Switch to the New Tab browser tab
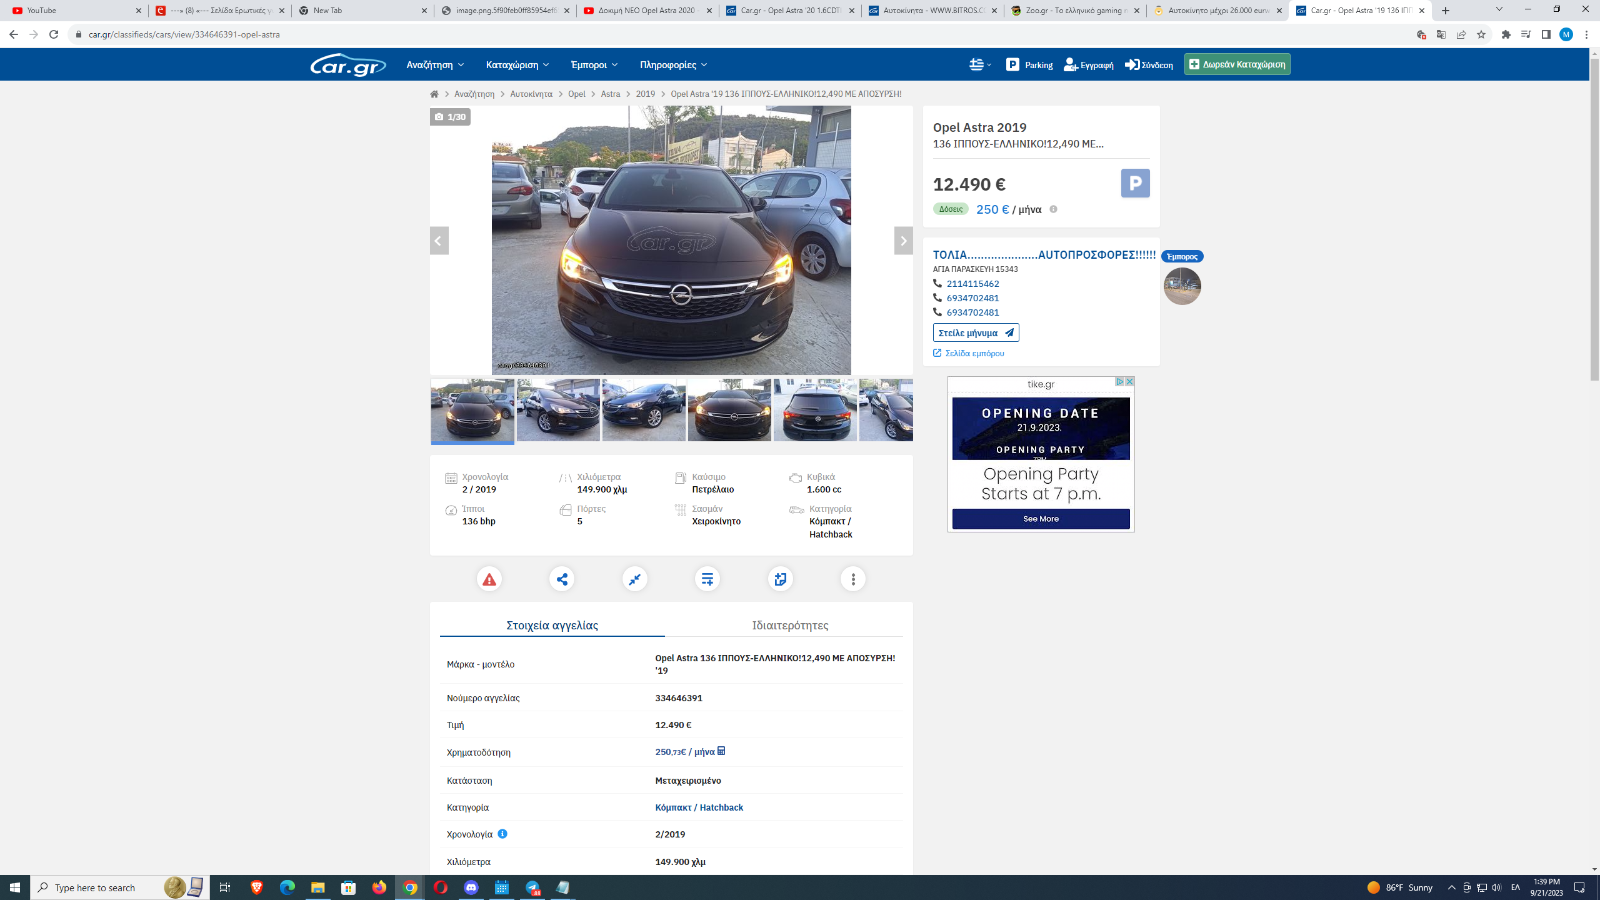Screen dimensions: 1600x900 click(x=361, y=10)
